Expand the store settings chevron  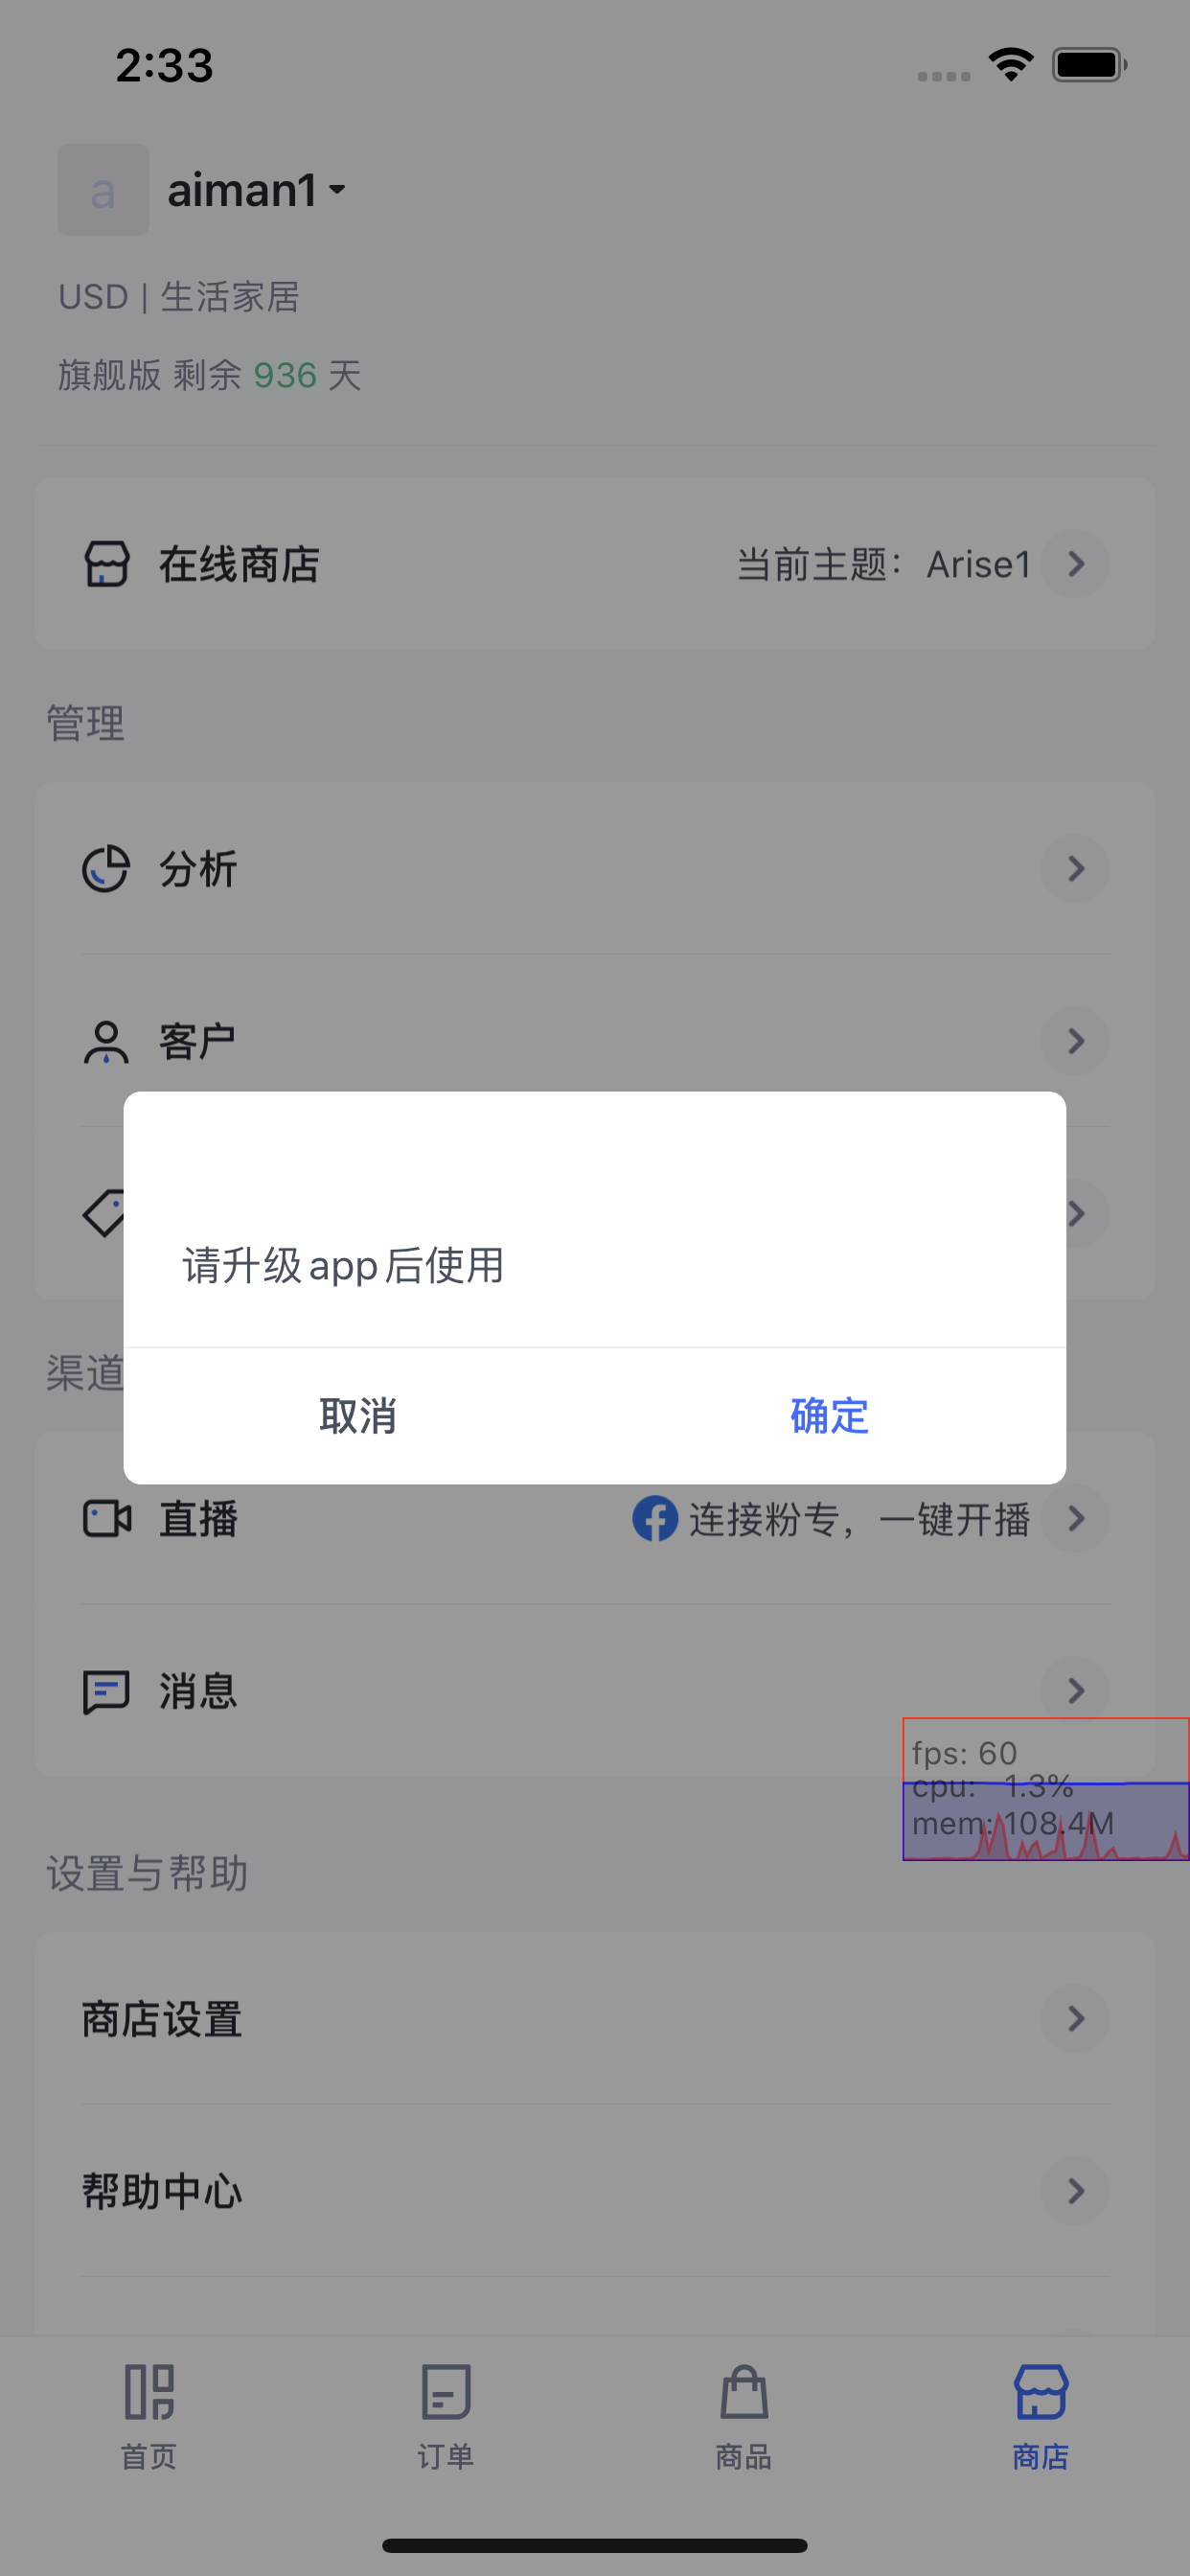pyautogui.click(x=1075, y=2018)
